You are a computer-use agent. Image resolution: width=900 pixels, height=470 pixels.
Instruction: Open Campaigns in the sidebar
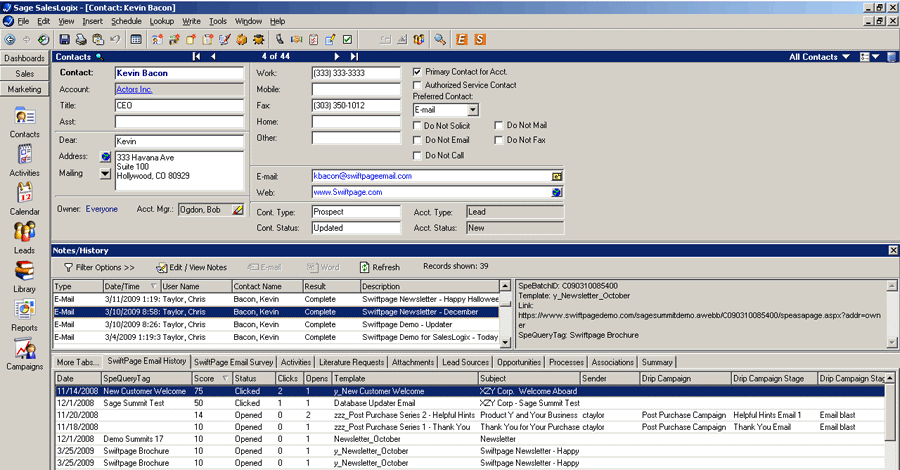[25, 355]
